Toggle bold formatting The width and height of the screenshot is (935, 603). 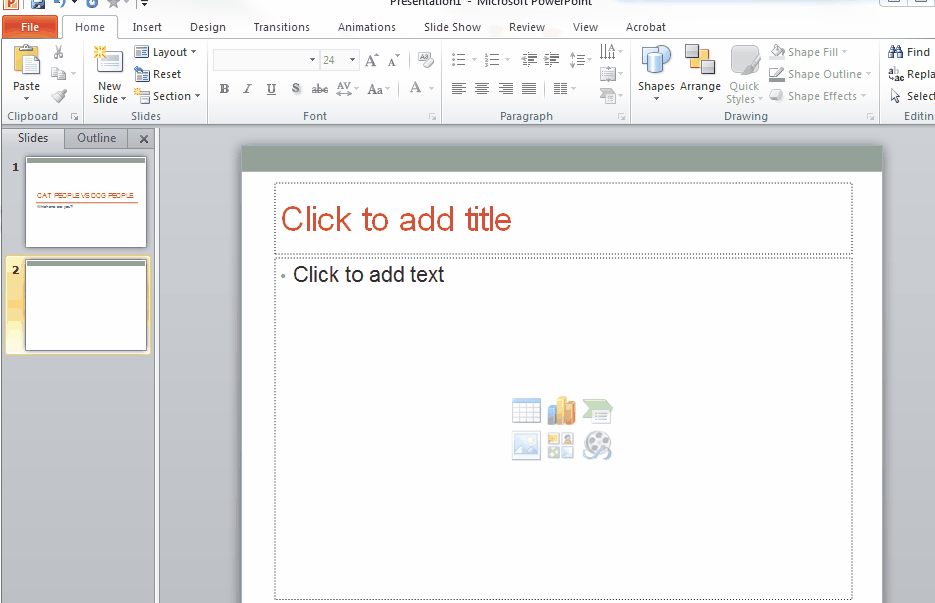coord(224,89)
